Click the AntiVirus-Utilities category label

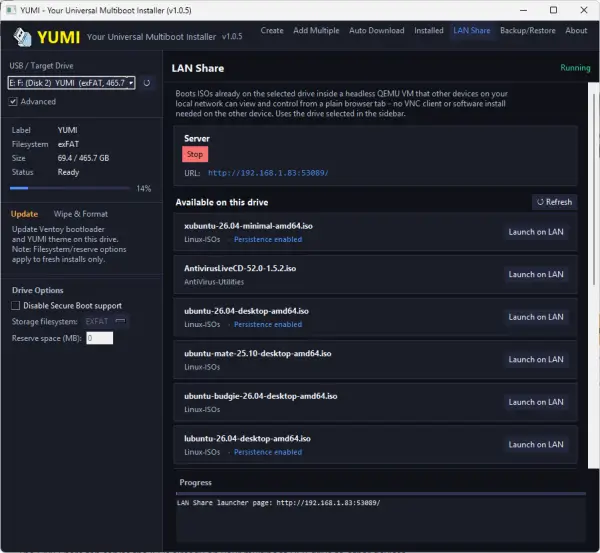pos(214,282)
